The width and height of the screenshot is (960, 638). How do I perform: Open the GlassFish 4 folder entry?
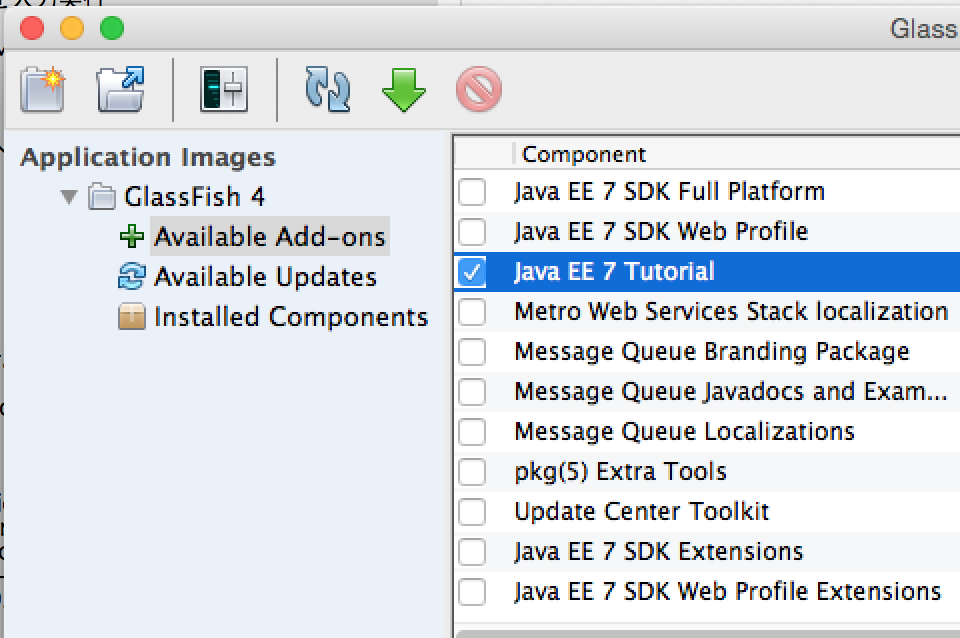[194, 197]
